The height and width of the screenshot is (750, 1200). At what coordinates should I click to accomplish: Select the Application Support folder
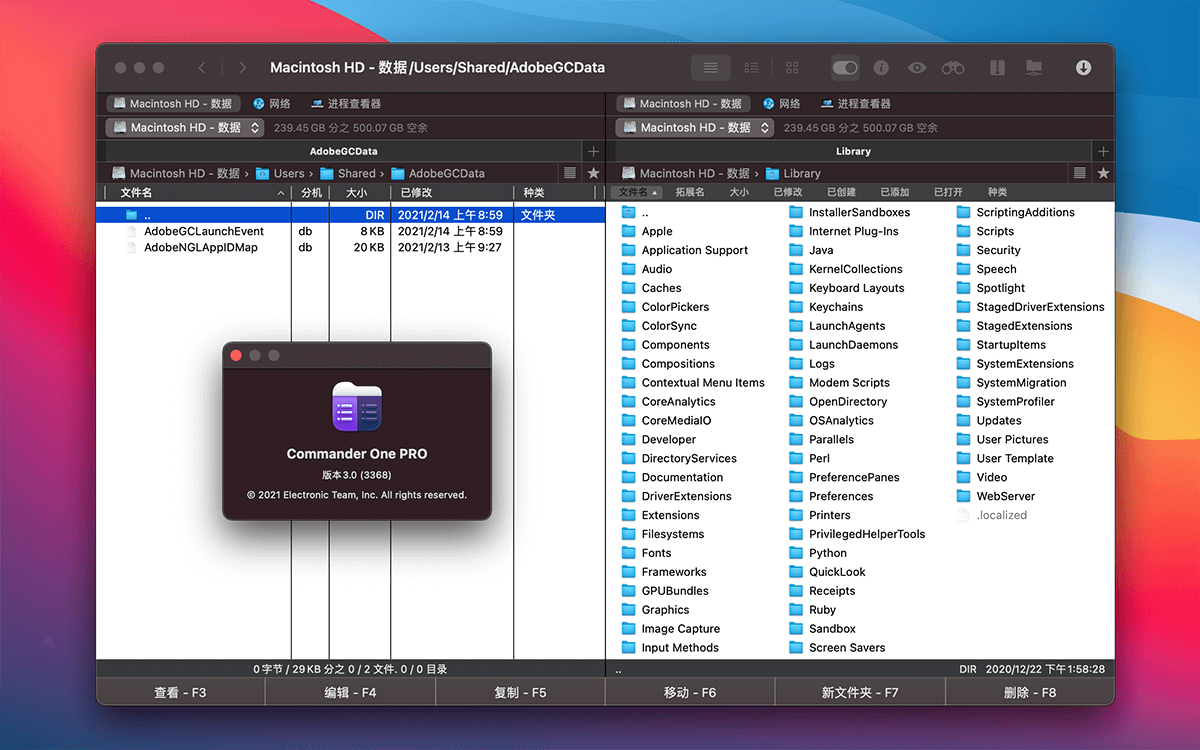pyautogui.click(x=694, y=250)
